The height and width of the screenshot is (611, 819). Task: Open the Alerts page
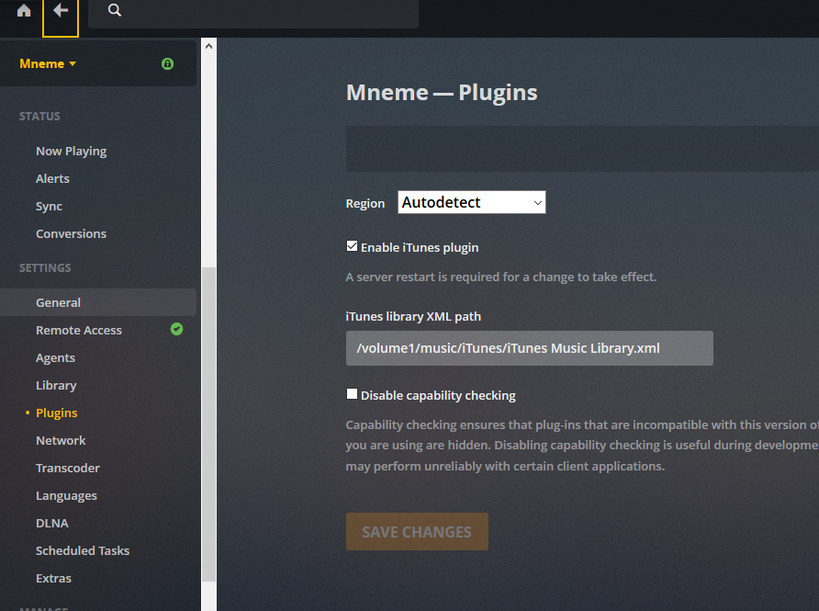coord(52,179)
